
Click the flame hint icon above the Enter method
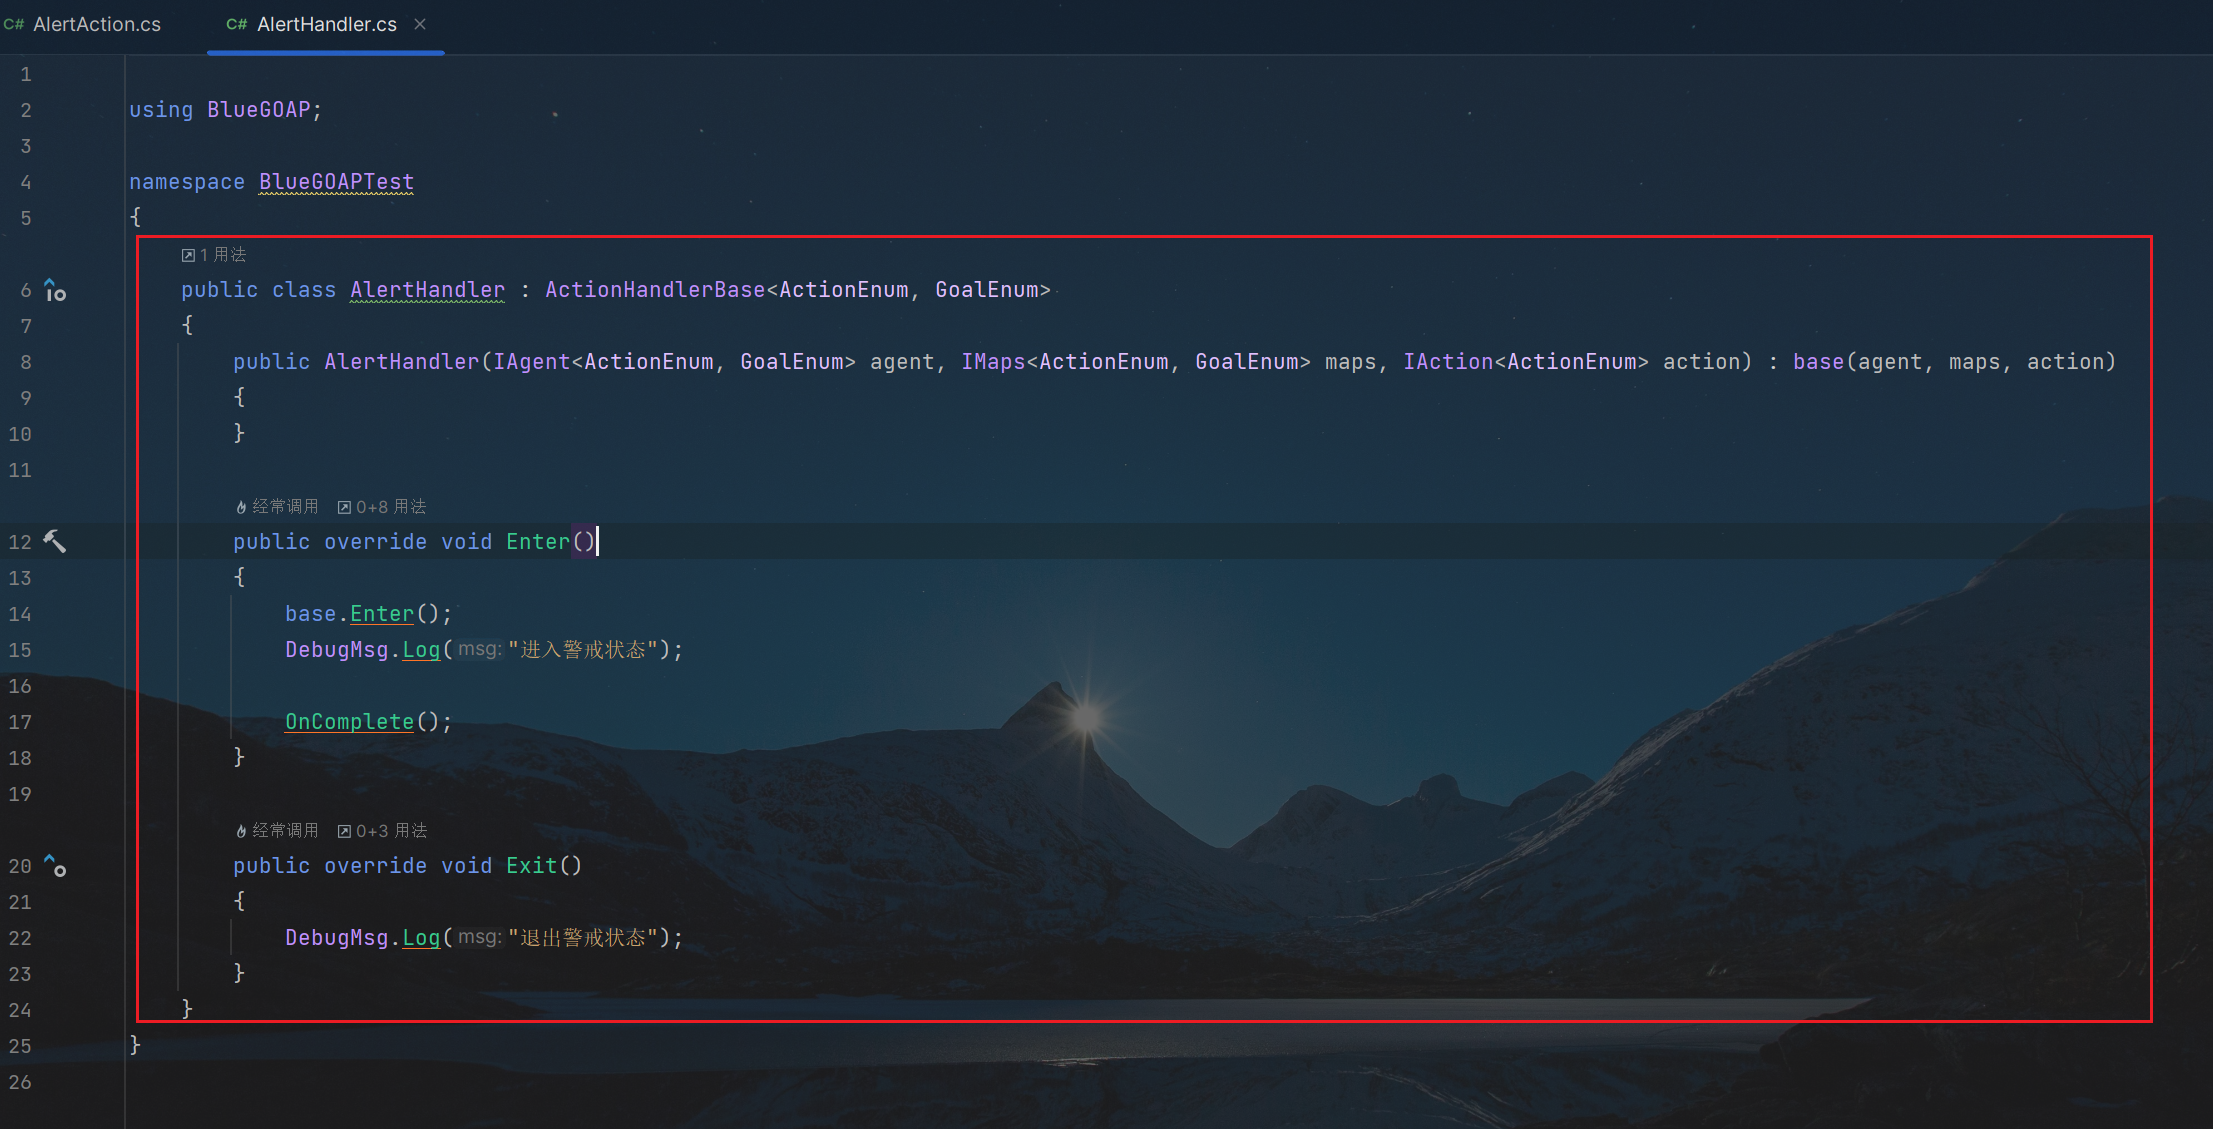click(241, 507)
